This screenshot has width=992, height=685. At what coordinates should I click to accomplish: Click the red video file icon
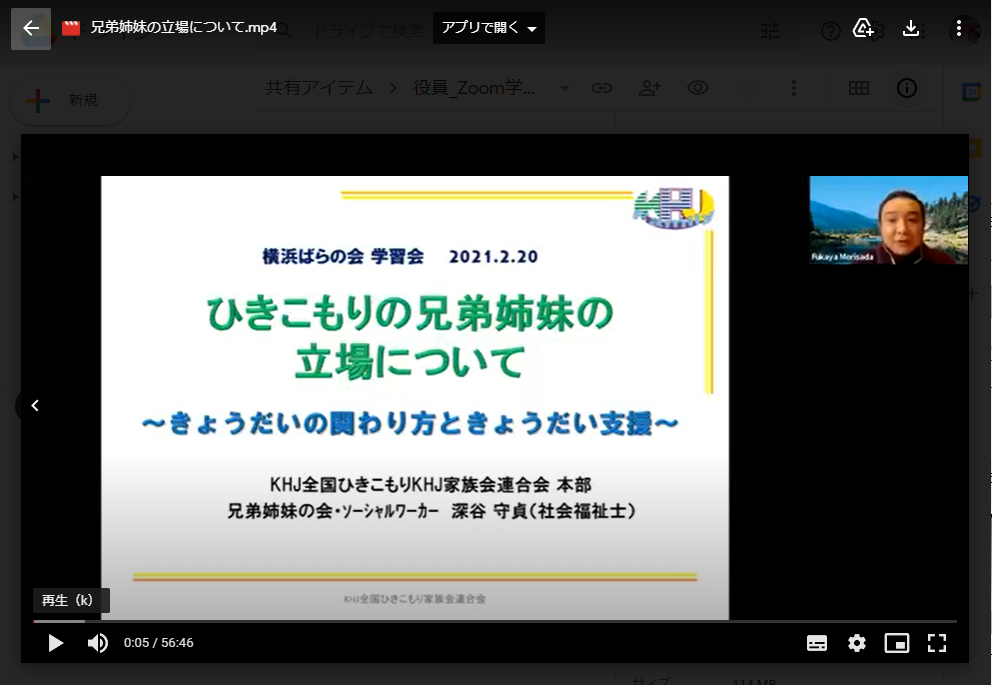point(71,28)
